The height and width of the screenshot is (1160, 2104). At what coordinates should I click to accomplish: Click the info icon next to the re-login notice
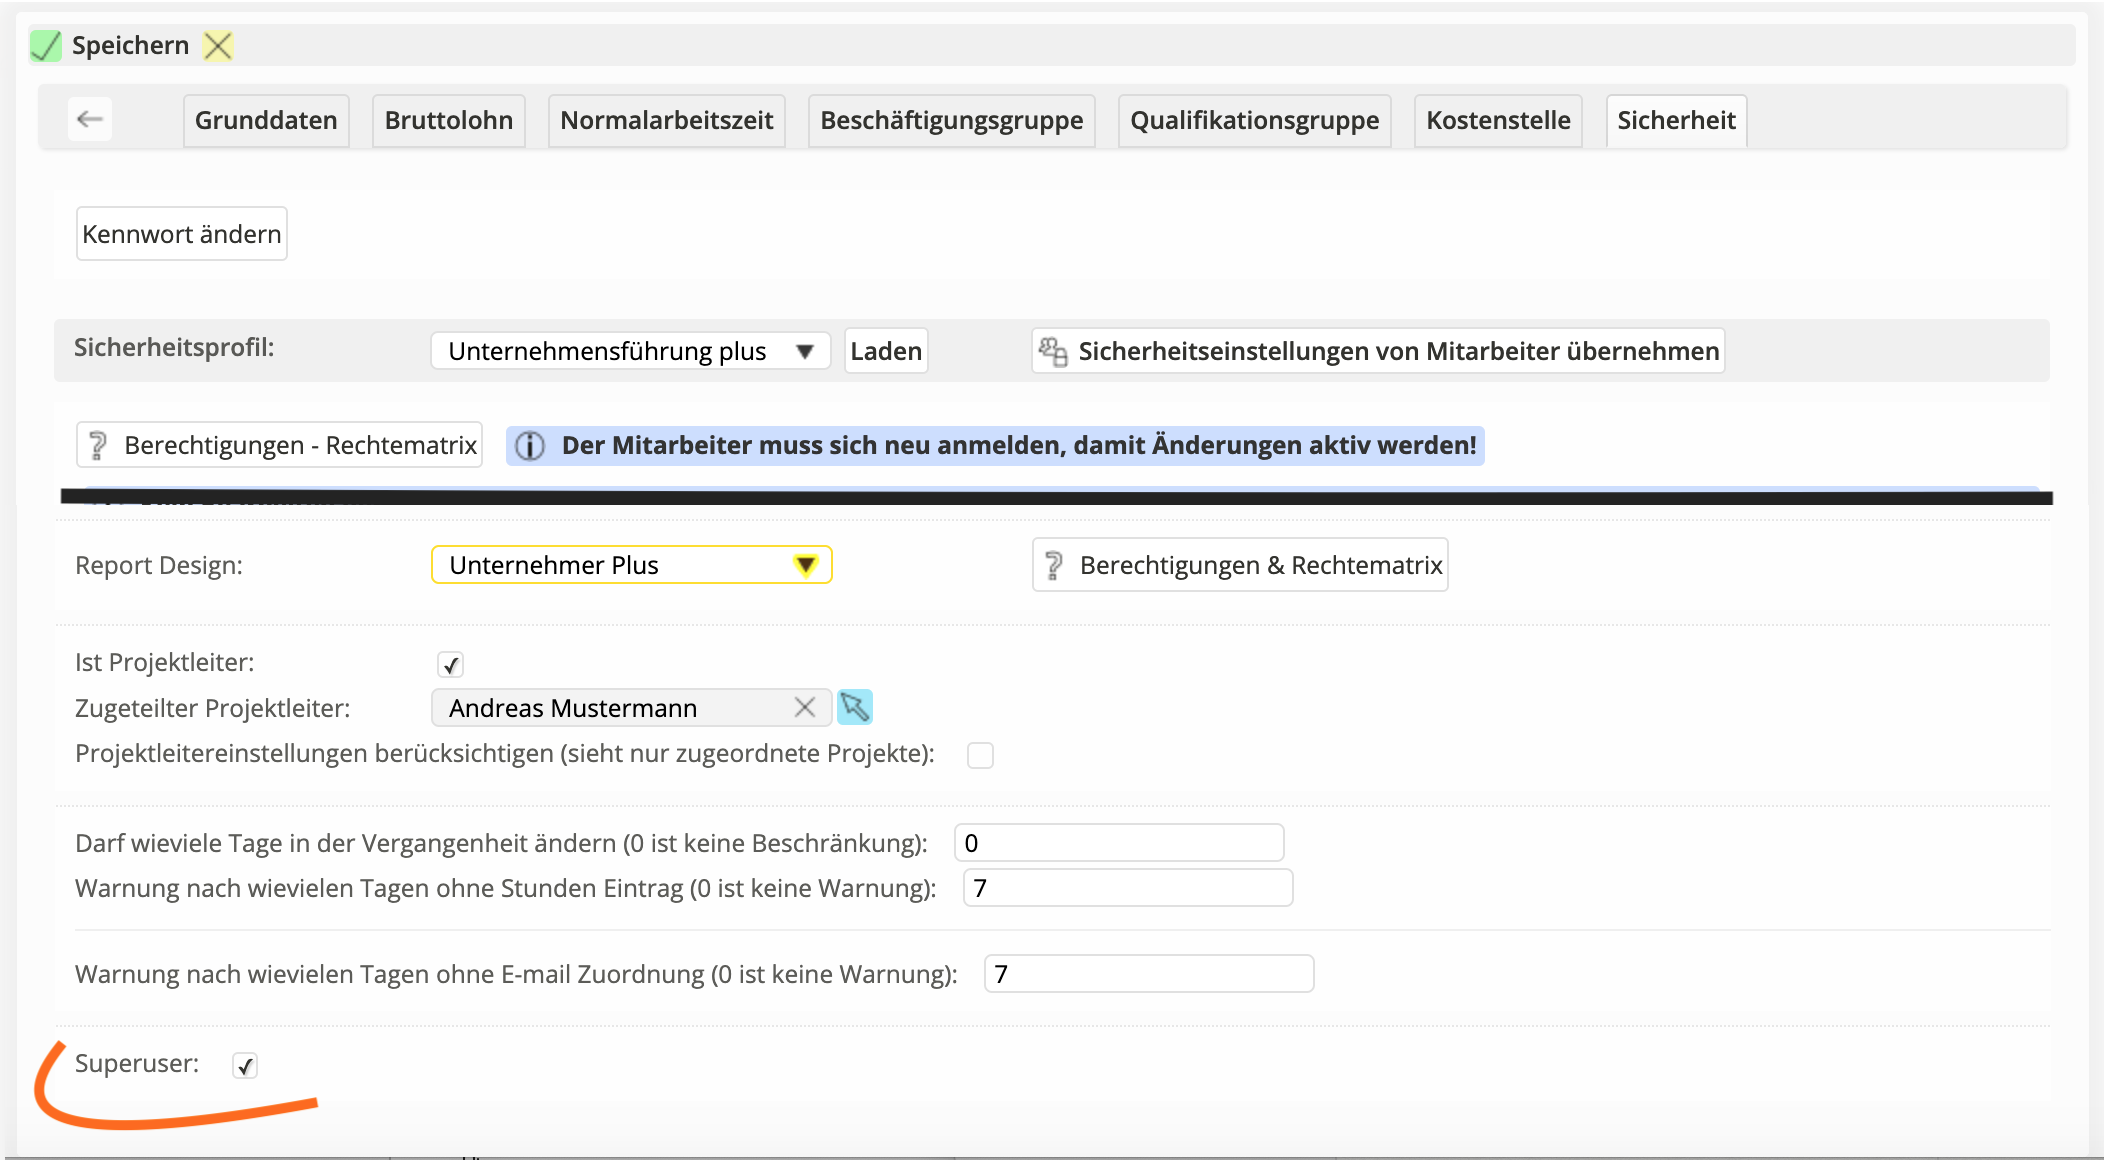point(530,446)
